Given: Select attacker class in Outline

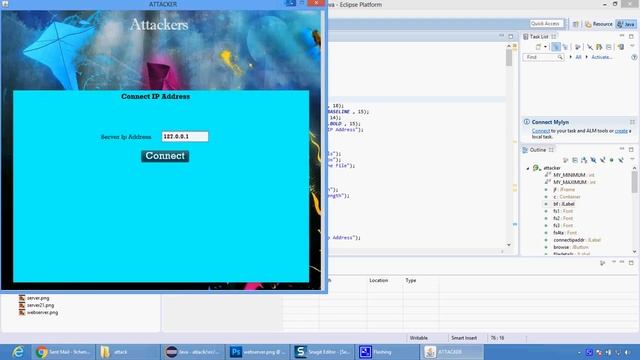Looking at the screenshot, I should [x=551, y=168].
